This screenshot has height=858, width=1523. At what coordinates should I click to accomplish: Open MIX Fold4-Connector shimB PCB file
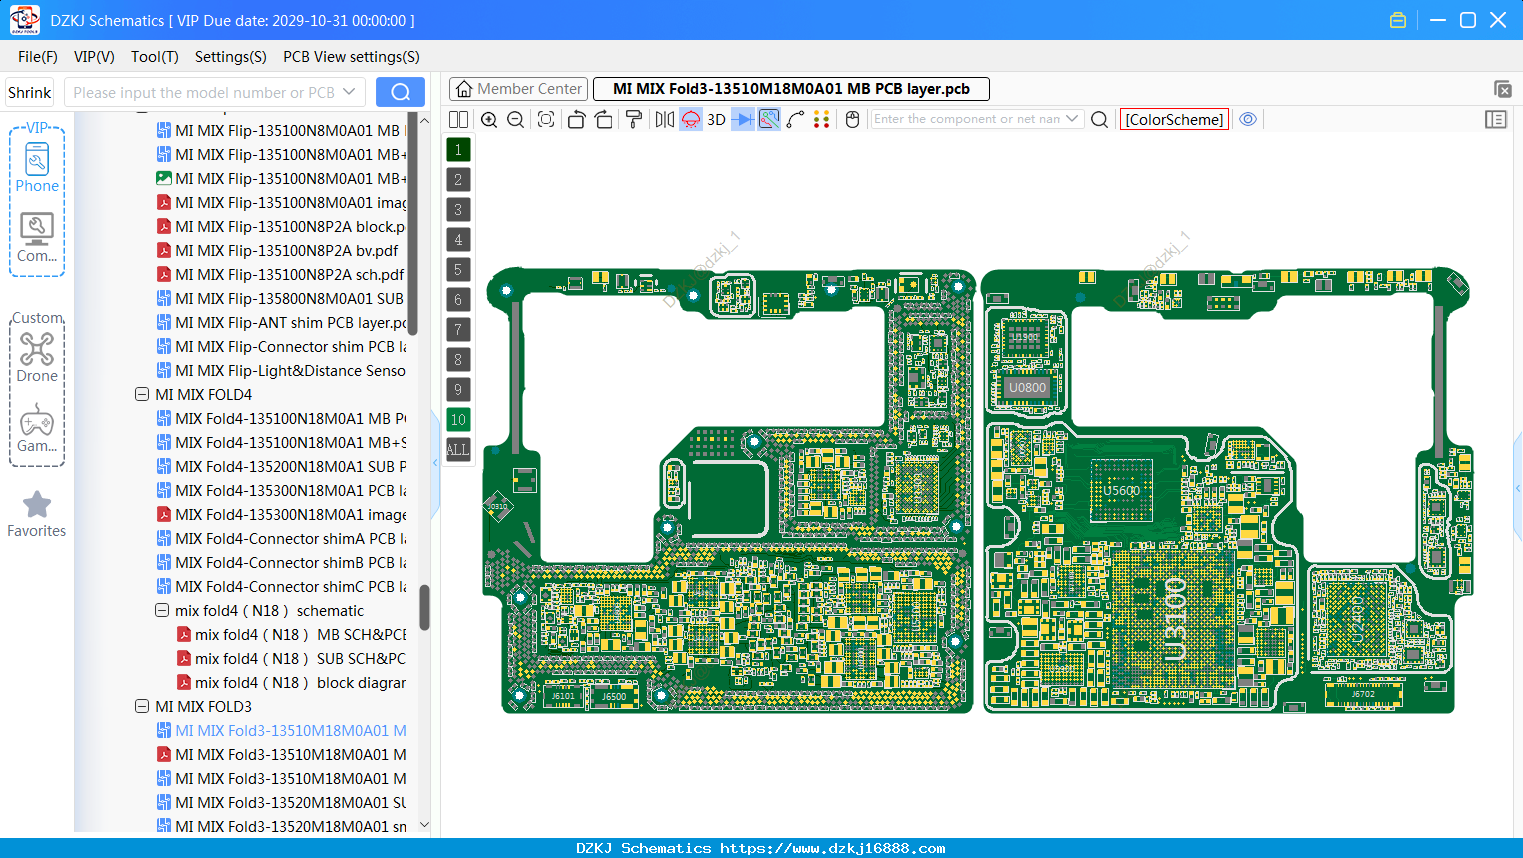click(282, 563)
